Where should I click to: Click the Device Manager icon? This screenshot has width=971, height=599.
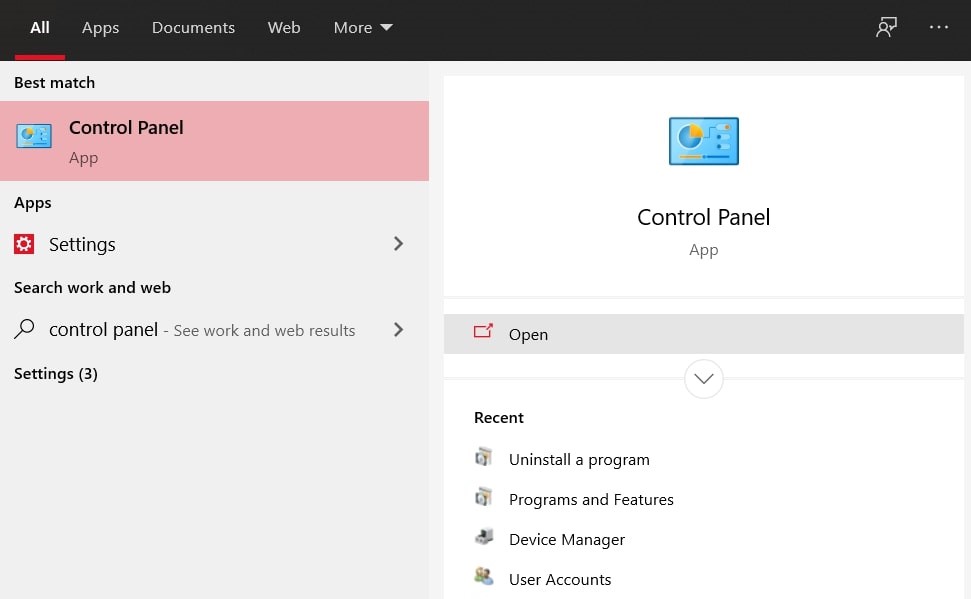[x=483, y=538]
